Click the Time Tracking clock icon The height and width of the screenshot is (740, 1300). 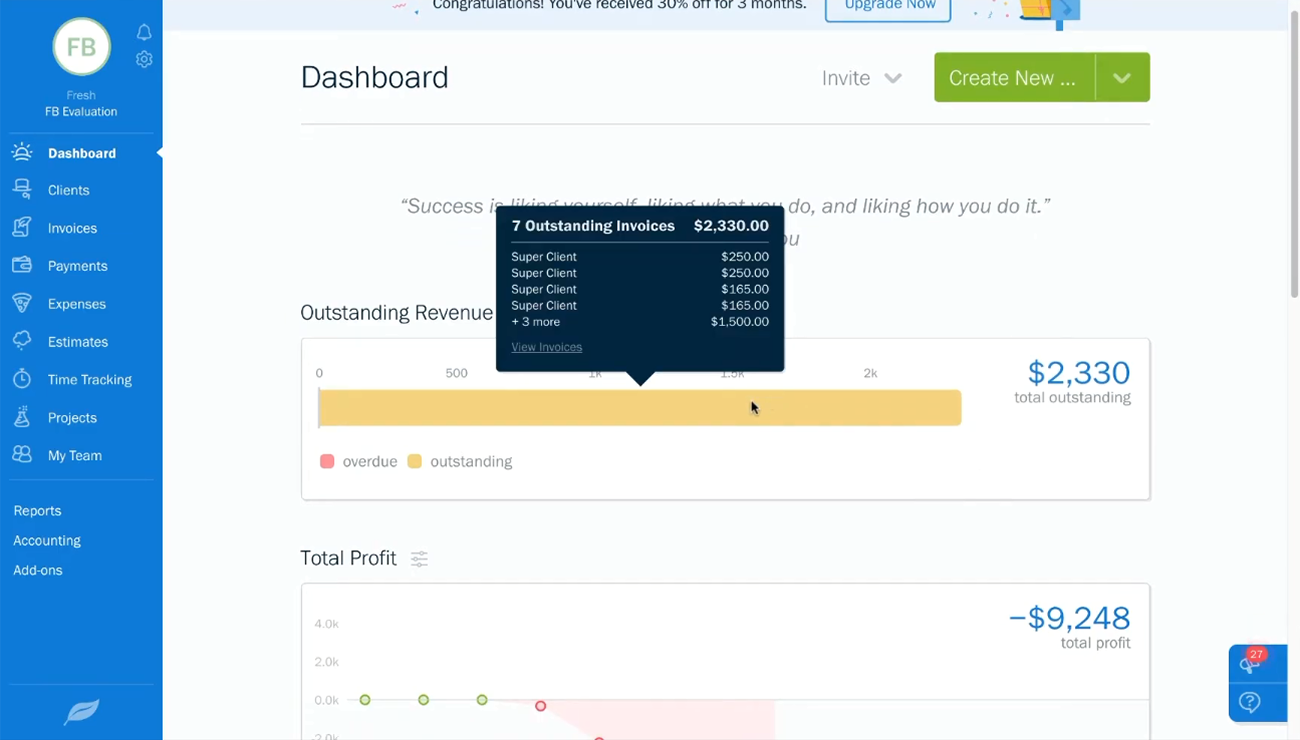(x=22, y=379)
